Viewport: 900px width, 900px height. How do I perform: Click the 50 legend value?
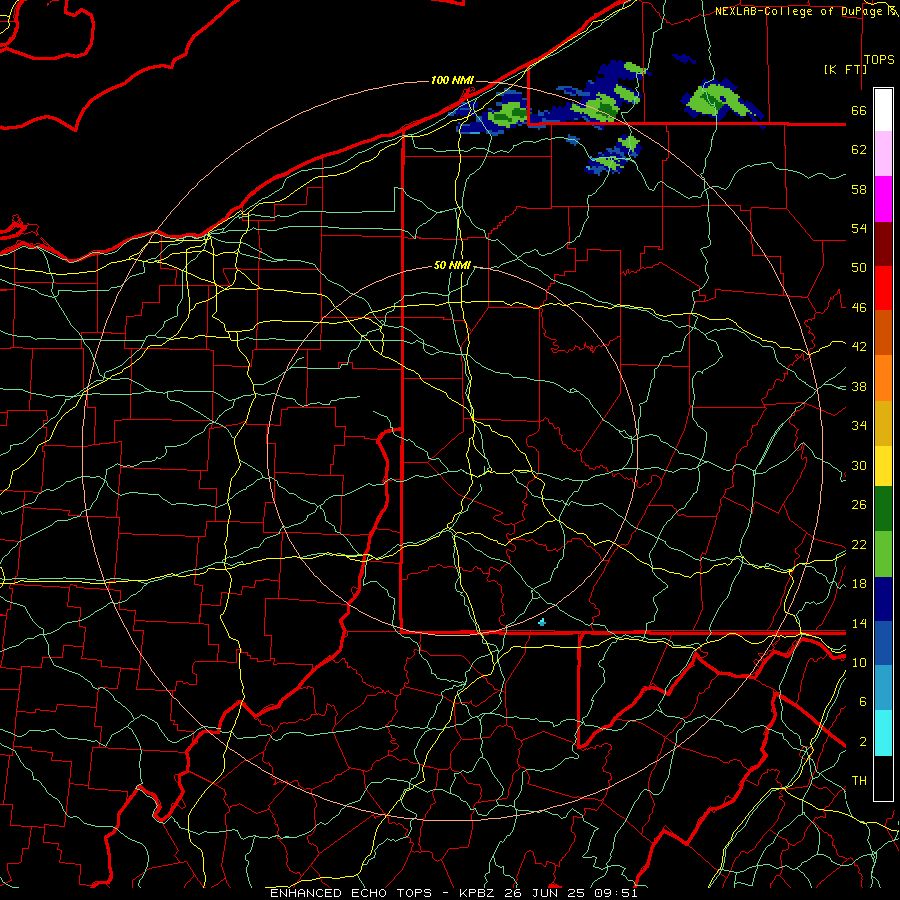(859, 267)
